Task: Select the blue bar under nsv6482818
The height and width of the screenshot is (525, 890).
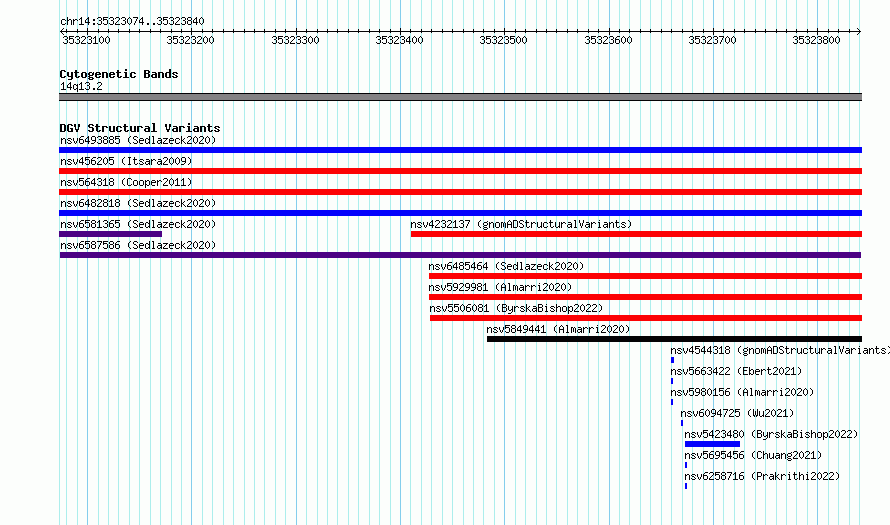Action: pos(460,213)
